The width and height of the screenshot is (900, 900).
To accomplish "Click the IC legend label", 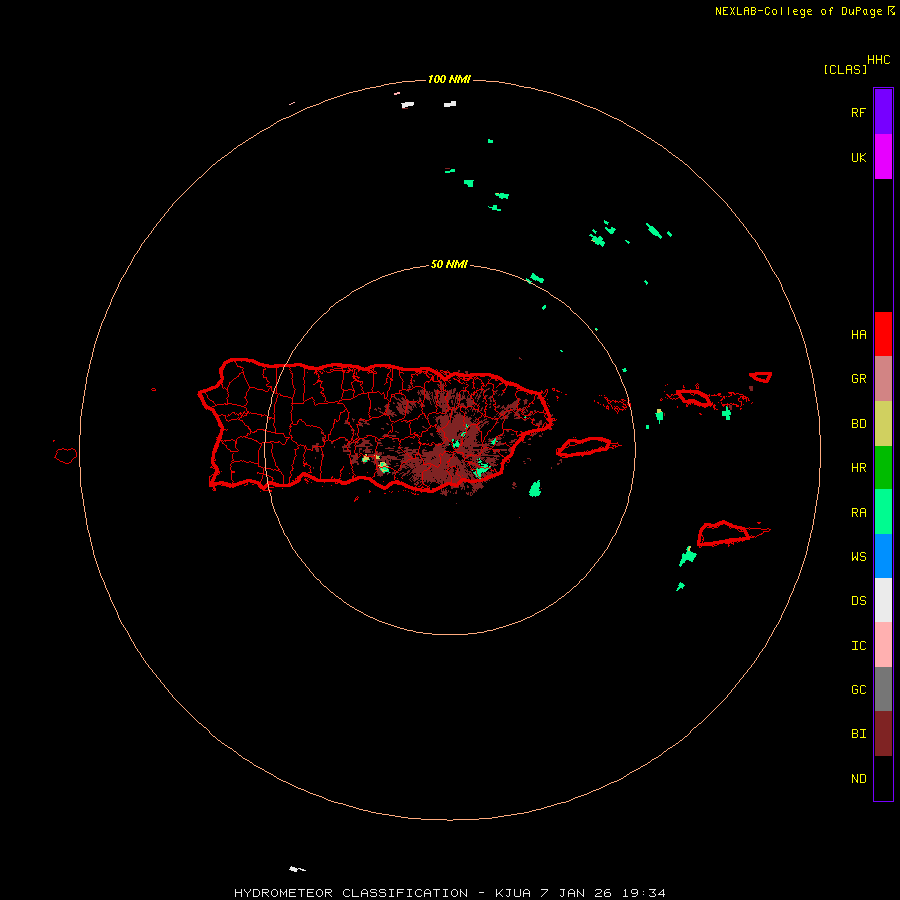I will 858,646.
